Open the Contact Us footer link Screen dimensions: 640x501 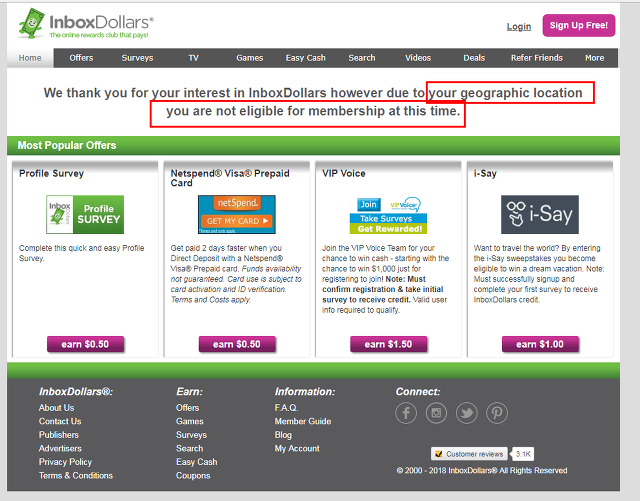pos(60,421)
